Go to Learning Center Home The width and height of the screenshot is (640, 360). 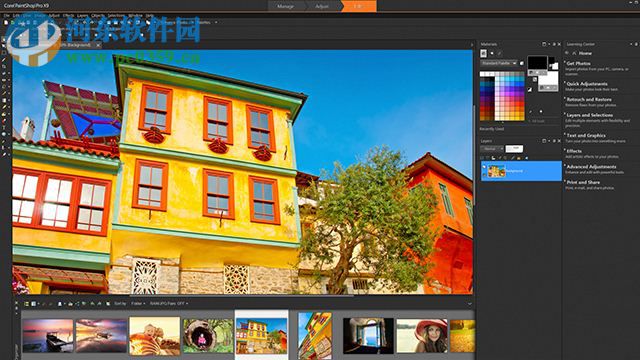[585, 53]
